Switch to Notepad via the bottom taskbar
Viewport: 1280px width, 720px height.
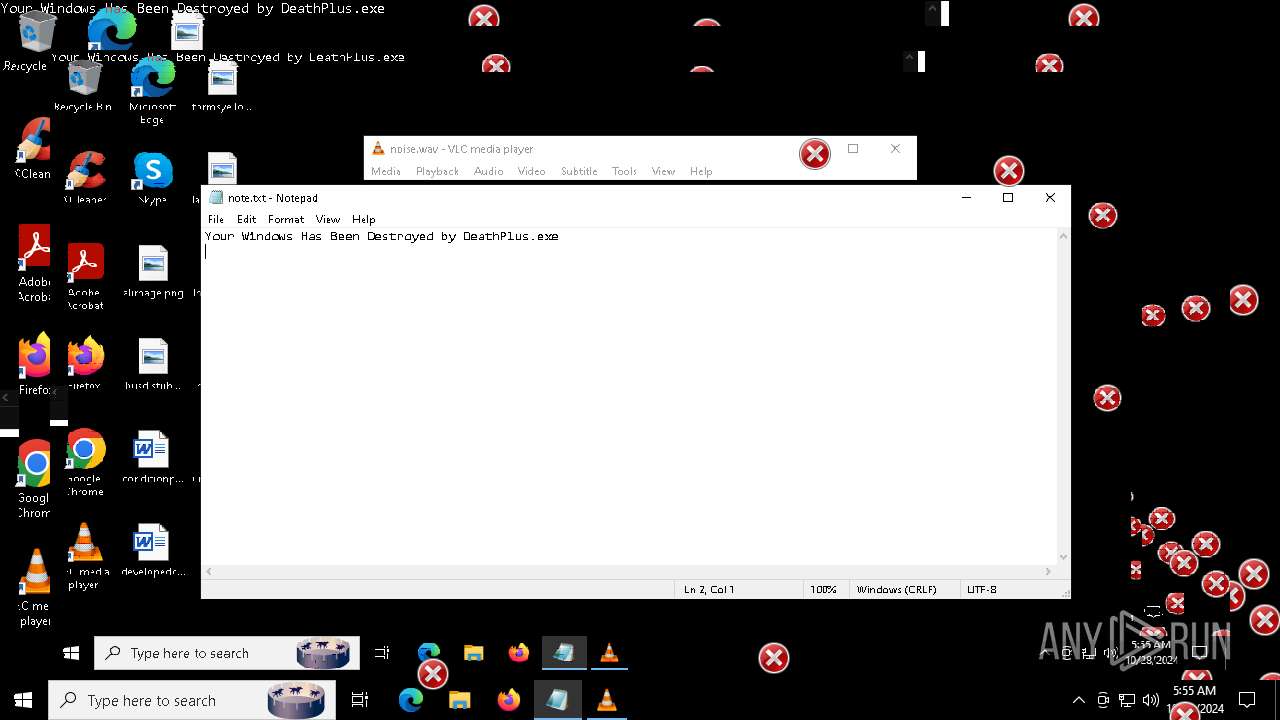pos(557,700)
